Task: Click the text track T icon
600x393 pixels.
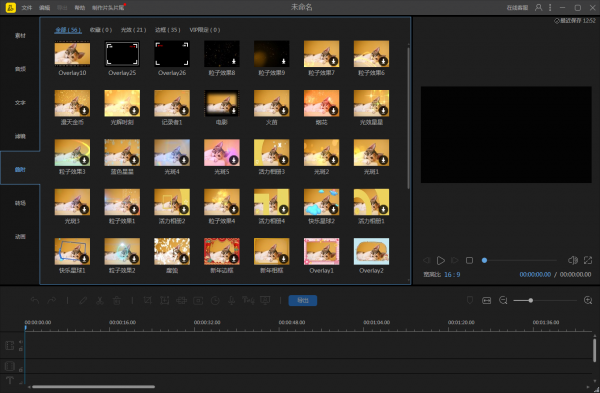Action: pyautogui.click(x=10, y=380)
